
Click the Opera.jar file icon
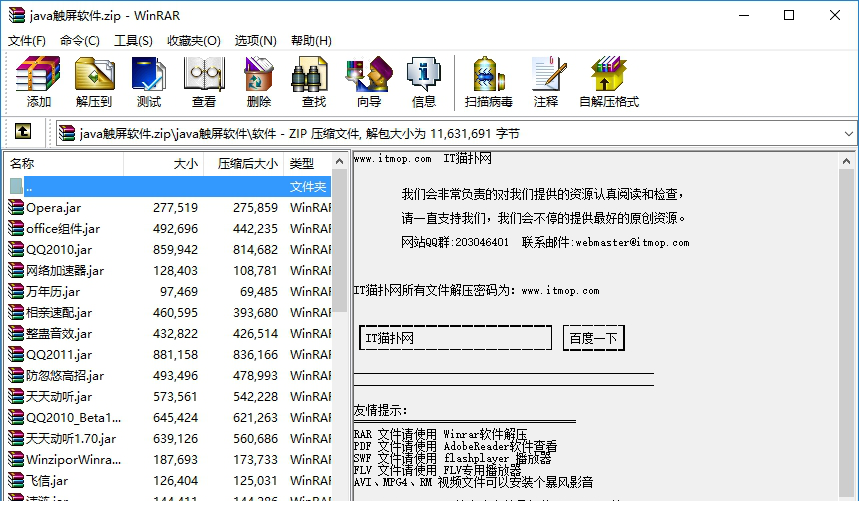pos(16,207)
